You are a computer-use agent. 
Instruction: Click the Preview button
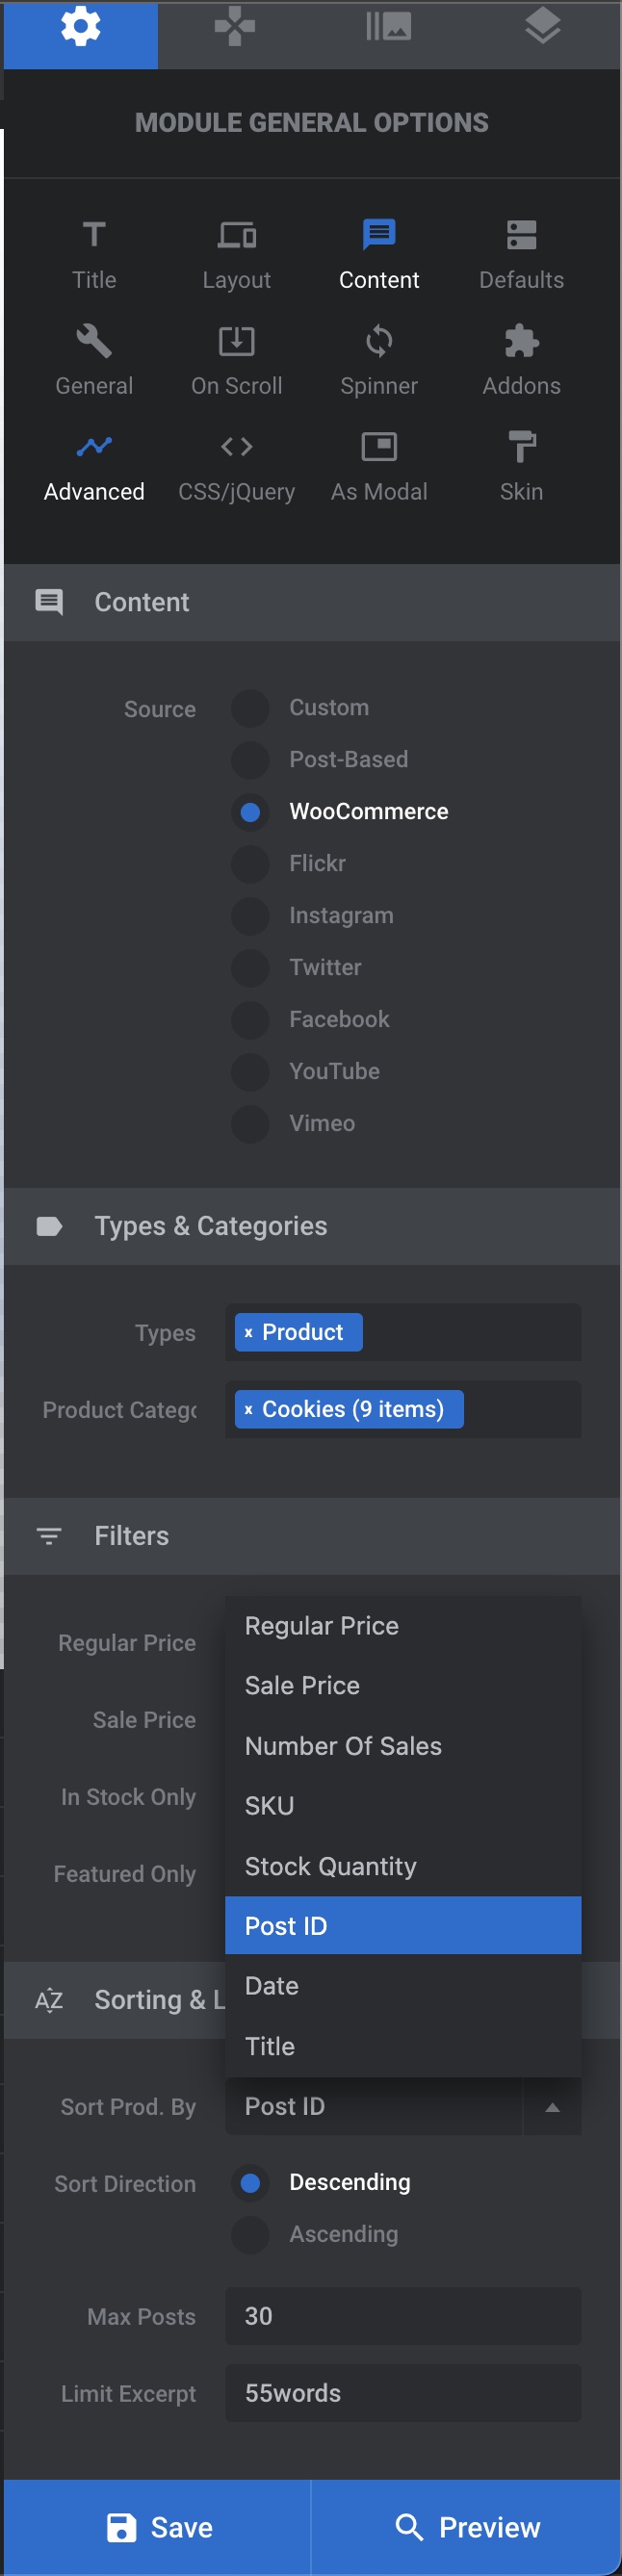pos(467,2527)
